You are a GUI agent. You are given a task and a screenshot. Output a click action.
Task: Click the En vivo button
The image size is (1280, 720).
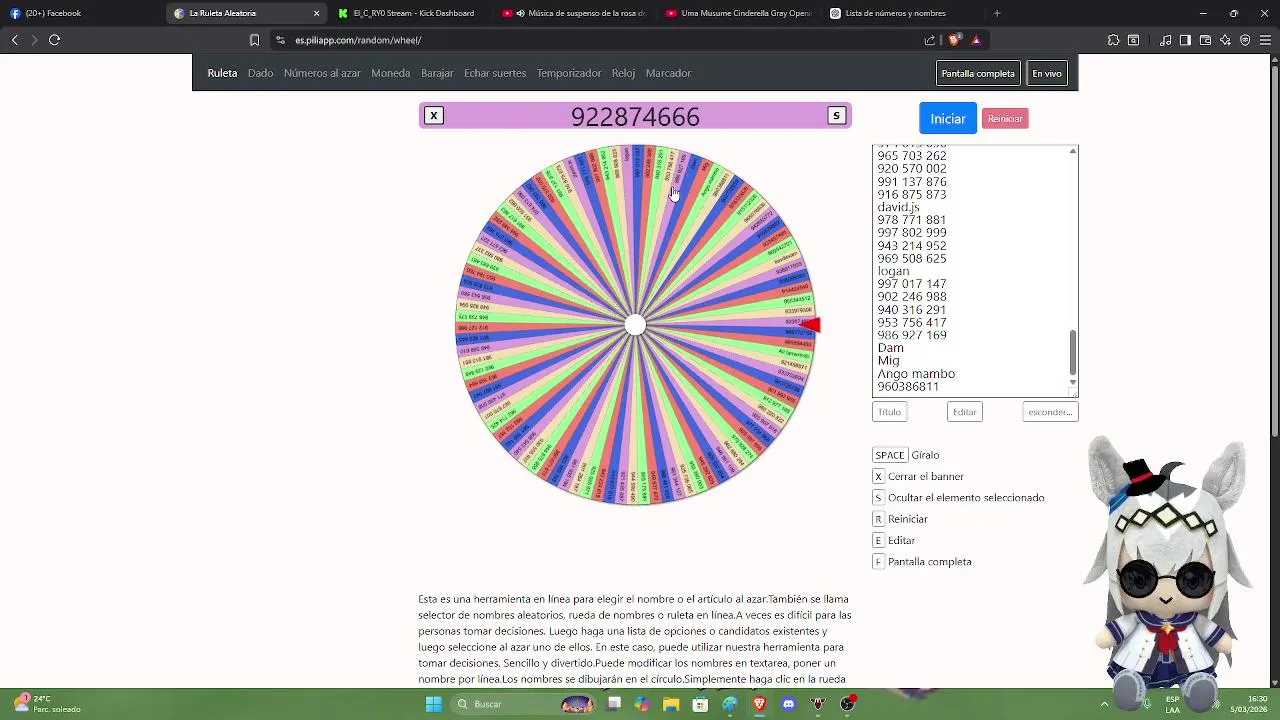coord(1047,73)
